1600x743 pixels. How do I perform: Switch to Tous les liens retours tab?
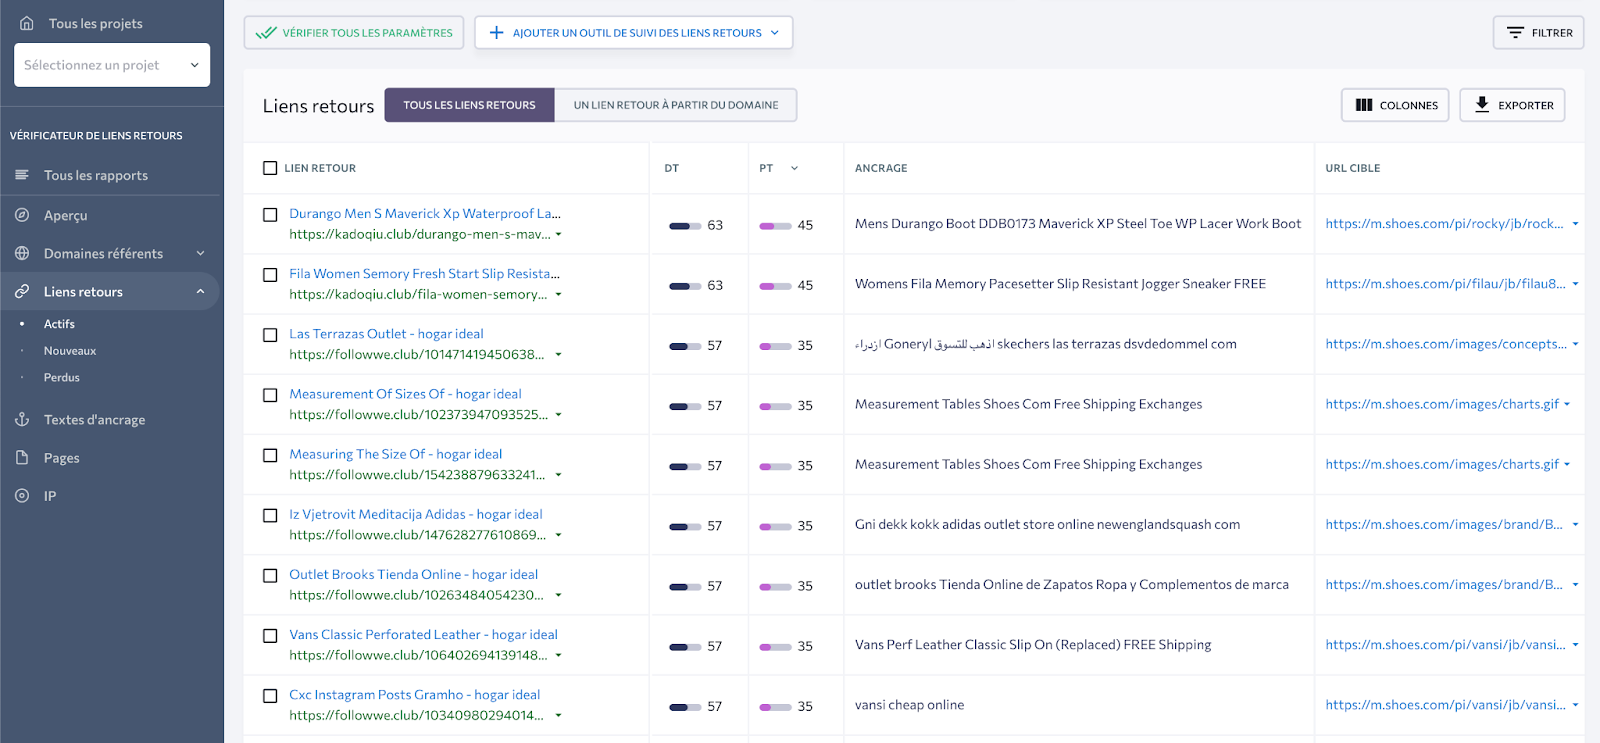tap(469, 105)
